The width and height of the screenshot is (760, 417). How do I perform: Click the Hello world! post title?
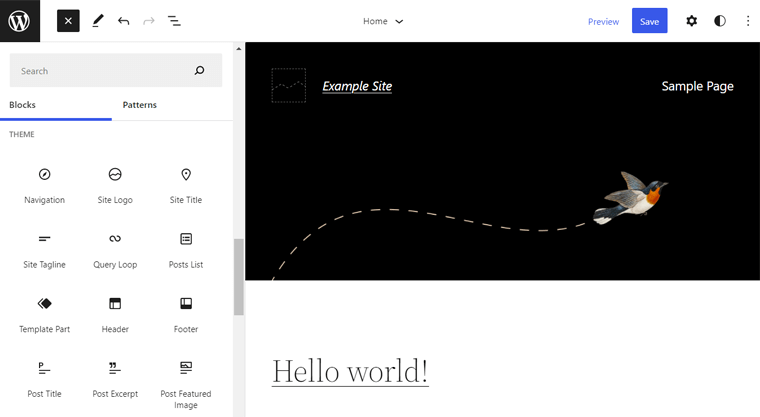pyautogui.click(x=350, y=372)
